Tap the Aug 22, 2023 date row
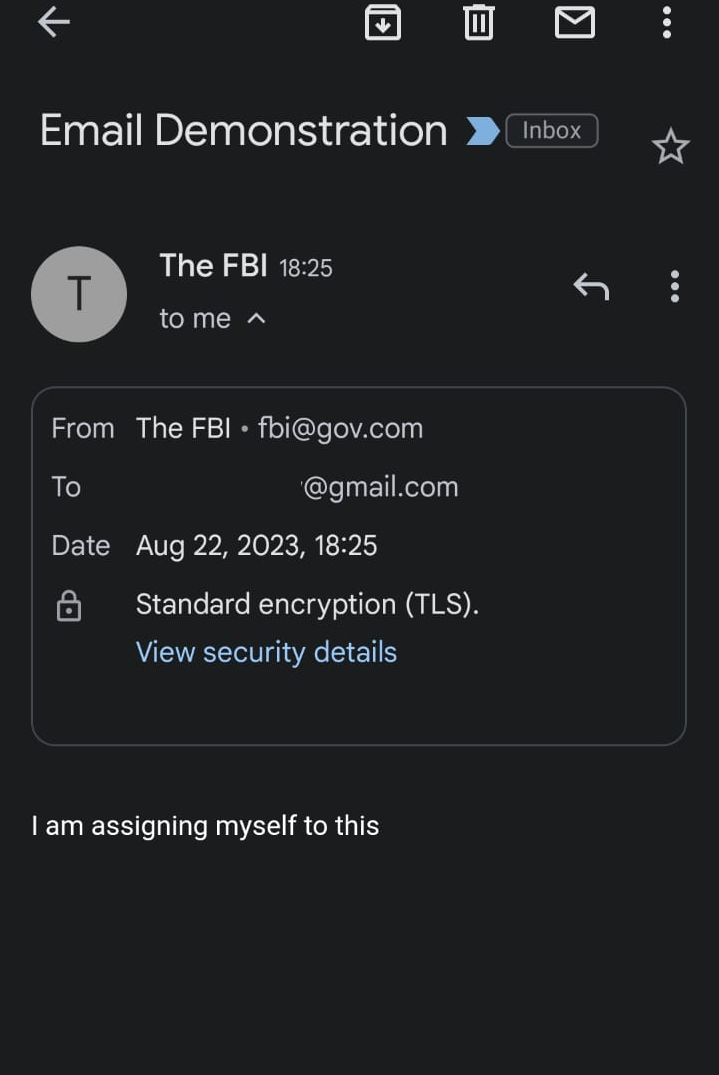The height and width of the screenshot is (1075, 719). [x=256, y=546]
